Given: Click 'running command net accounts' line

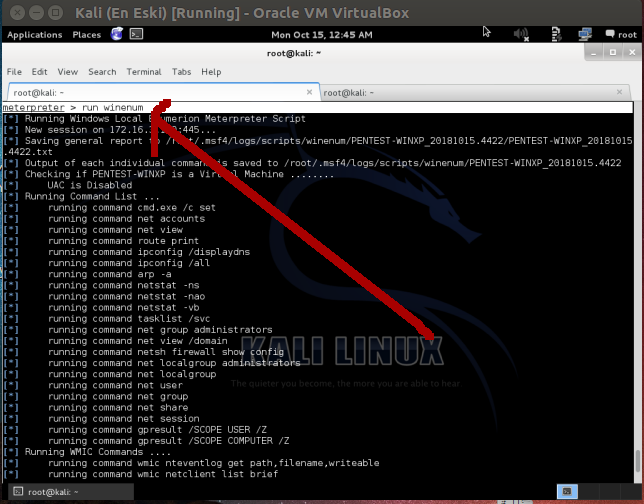Looking at the screenshot, I should click(126, 219).
